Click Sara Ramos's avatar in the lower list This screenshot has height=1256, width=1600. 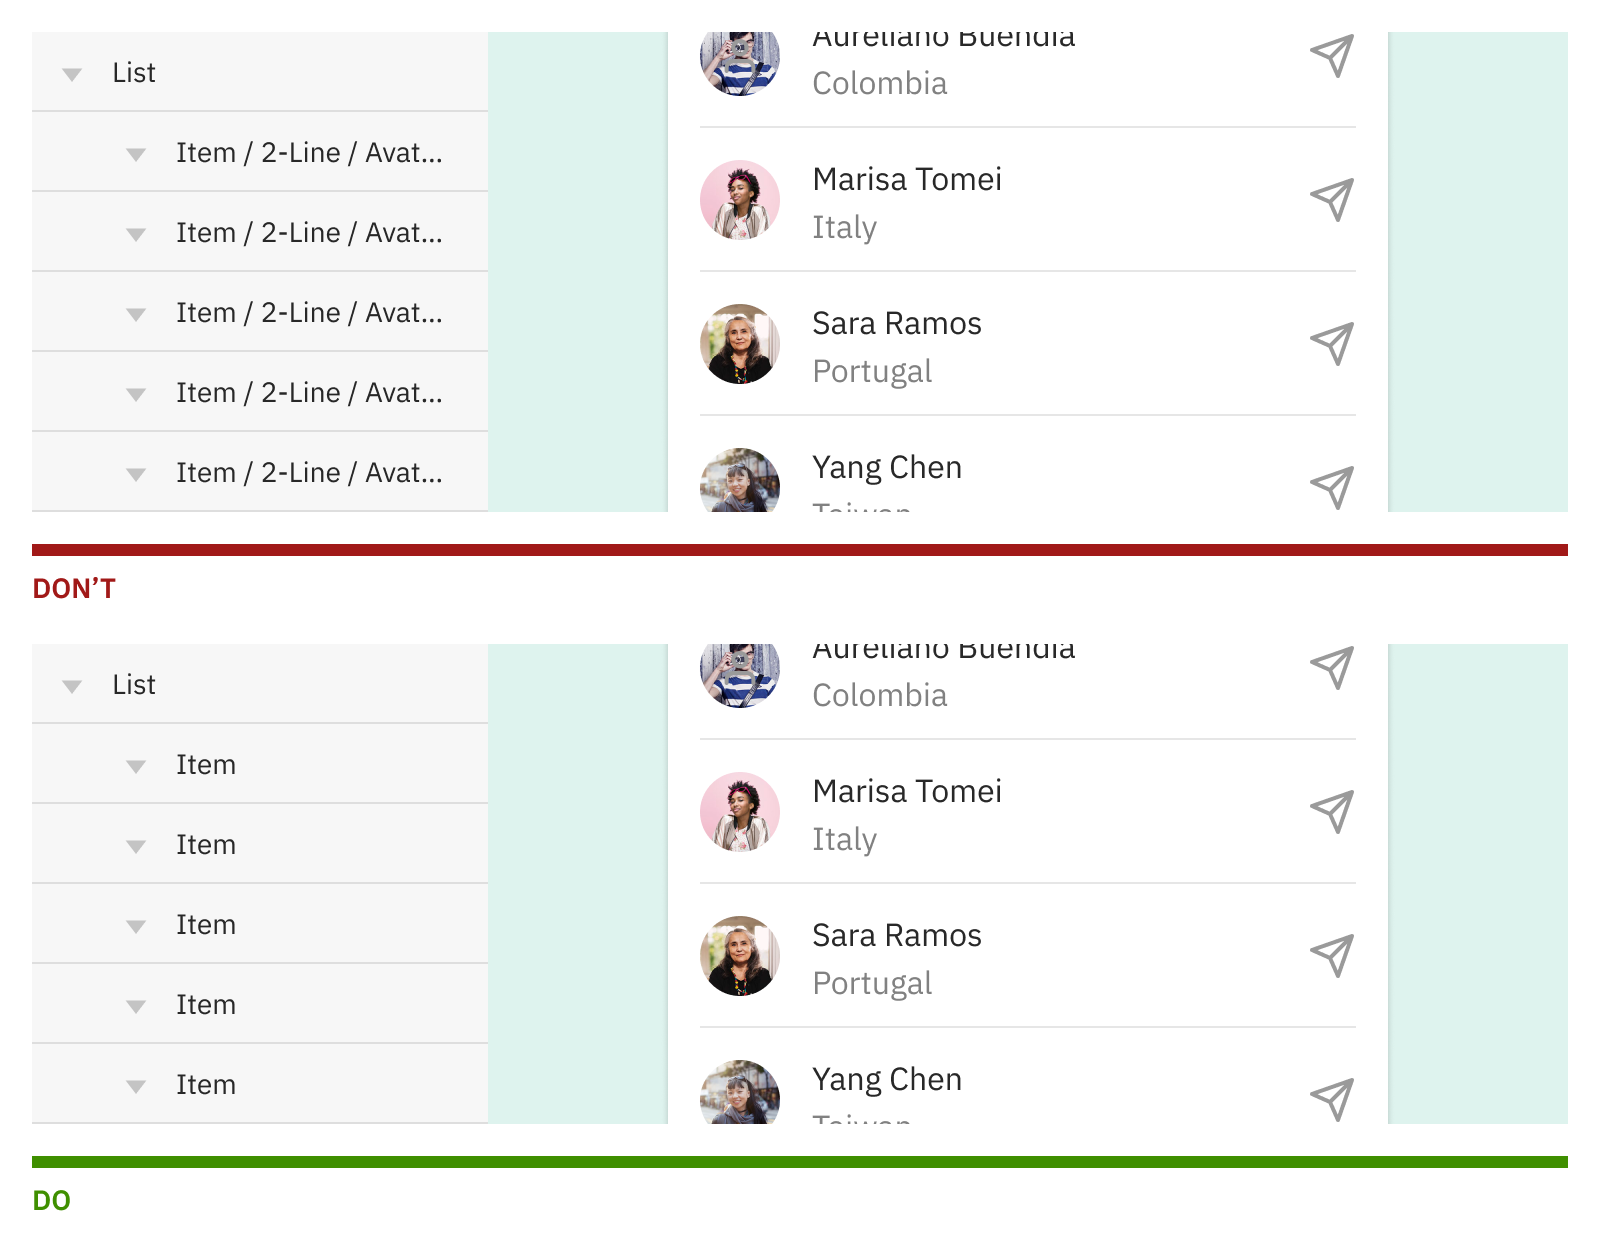(x=740, y=956)
